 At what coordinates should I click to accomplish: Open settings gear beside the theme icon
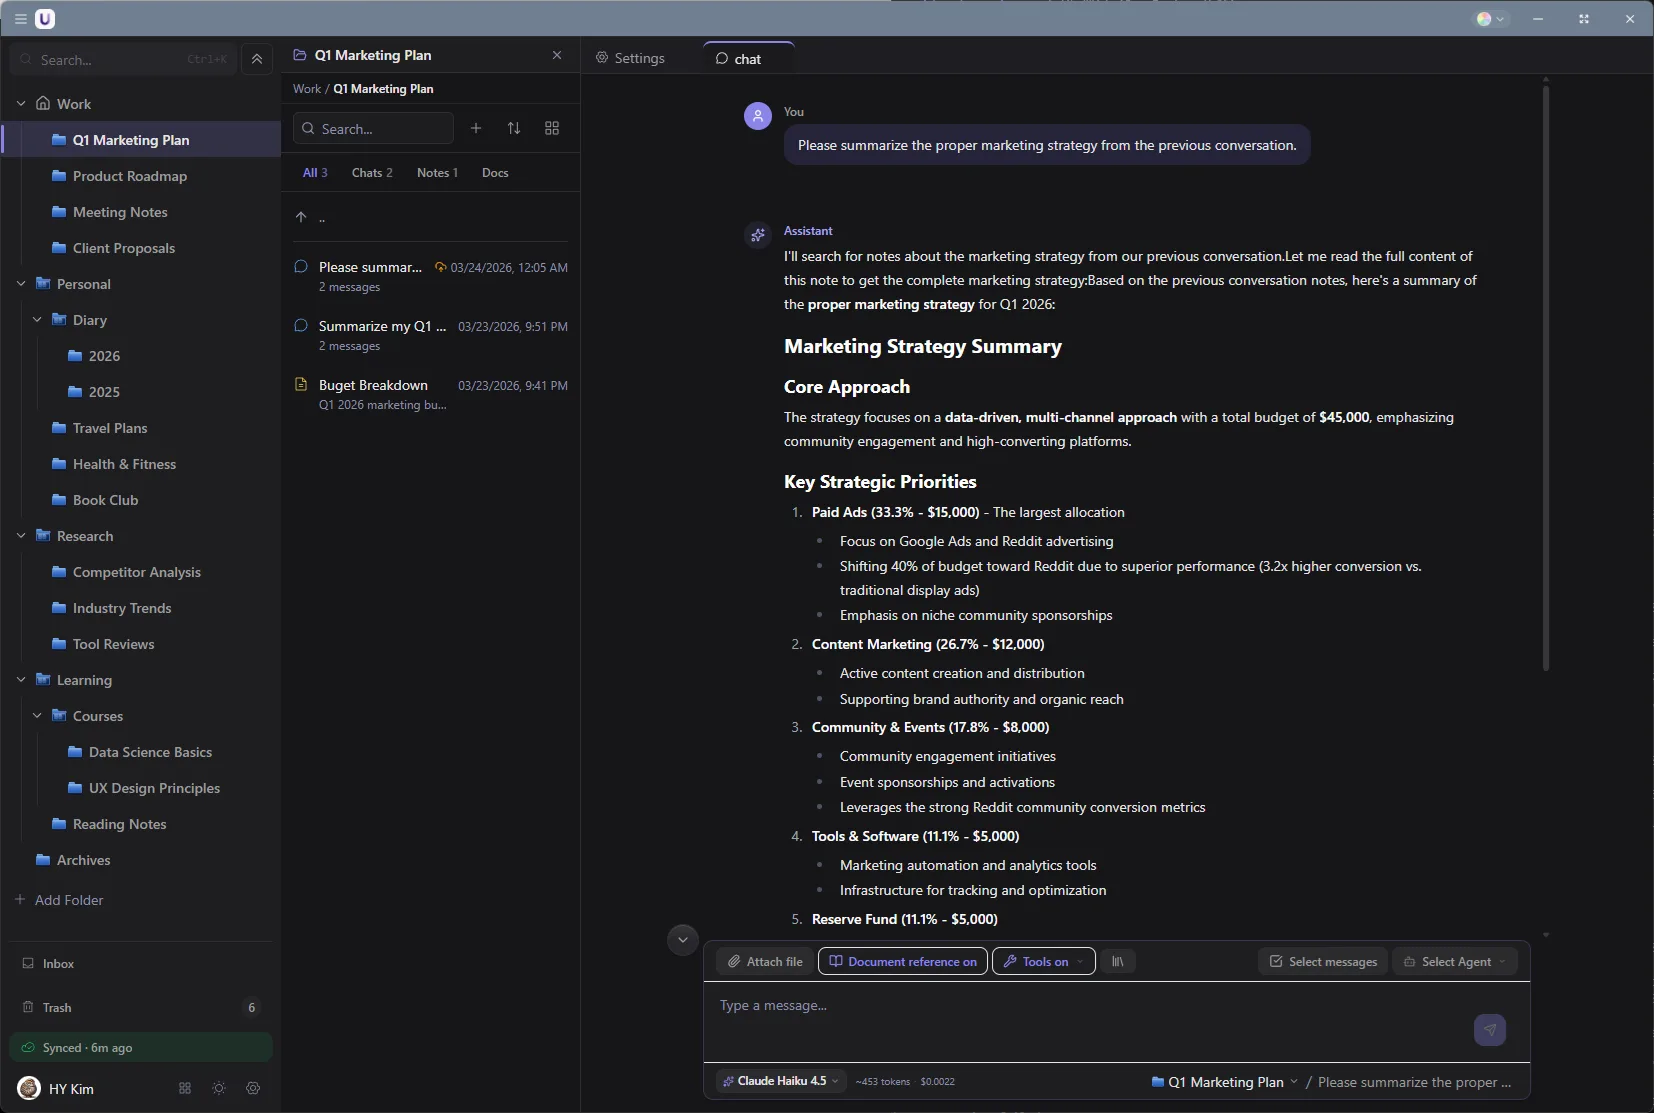252,1088
